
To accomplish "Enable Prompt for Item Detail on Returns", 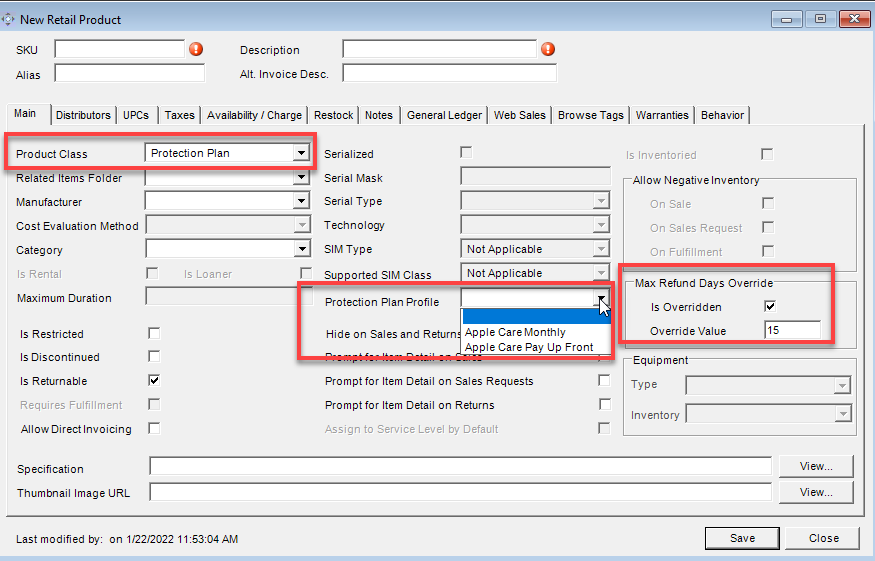I will click(604, 404).
